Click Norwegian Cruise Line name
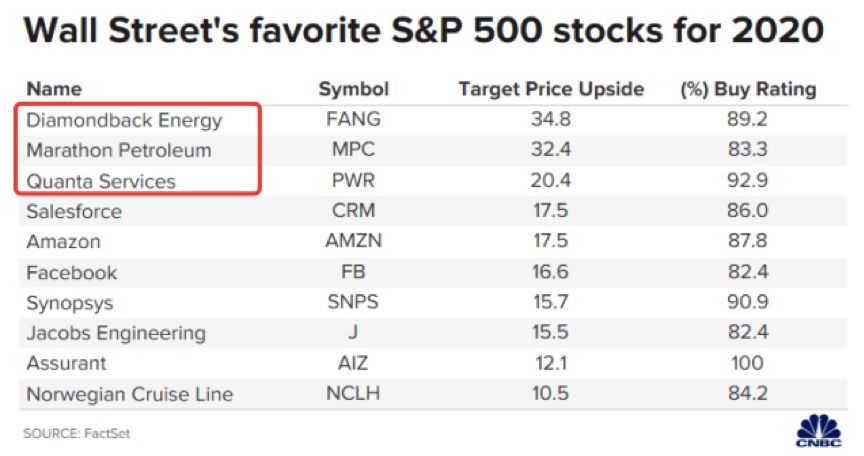Viewport: 864px width, 456px height. pyautogui.click(x=129, y=394)
